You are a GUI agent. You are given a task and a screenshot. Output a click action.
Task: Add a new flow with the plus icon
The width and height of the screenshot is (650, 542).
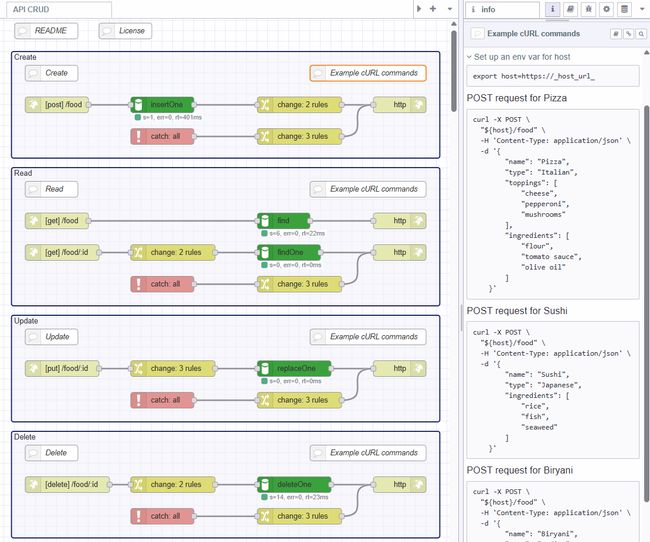[x=432, y=9]
